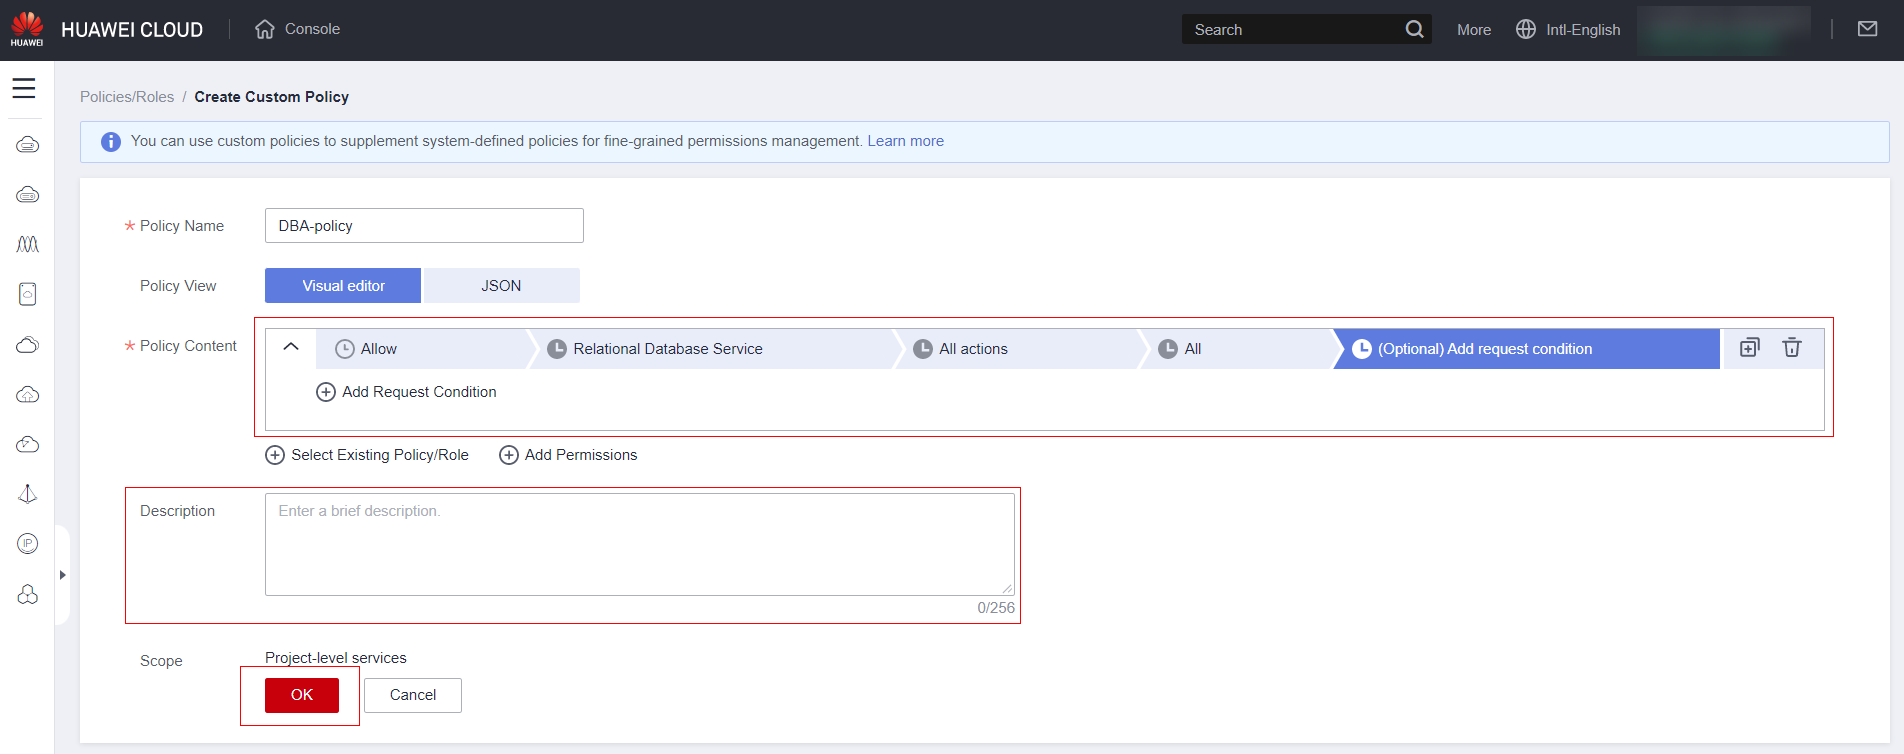This screenshot has width=1904, height=754.
Task: Click the globe language icon
Action: tap(1525, 29)
